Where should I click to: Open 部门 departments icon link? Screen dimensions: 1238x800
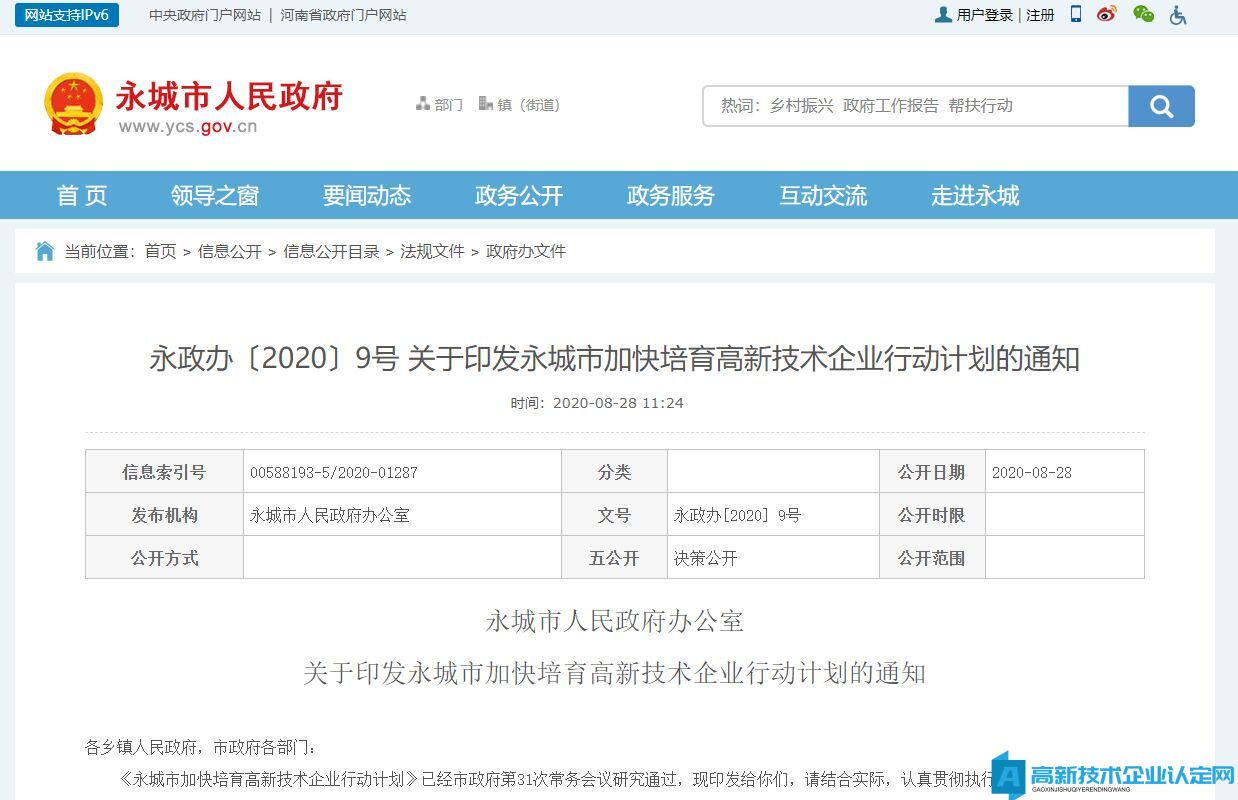pos(439,104)
